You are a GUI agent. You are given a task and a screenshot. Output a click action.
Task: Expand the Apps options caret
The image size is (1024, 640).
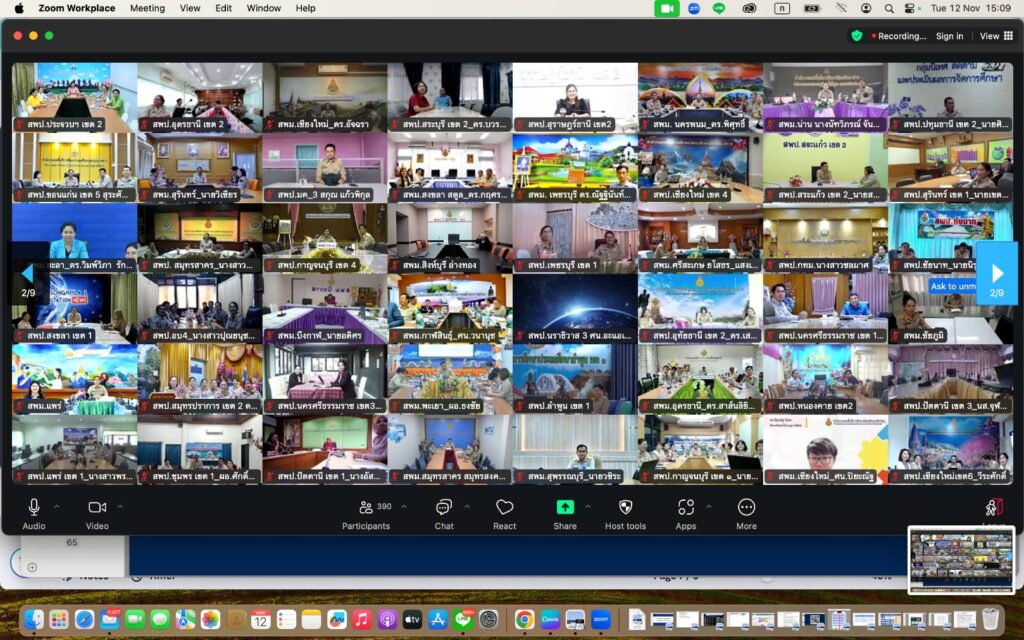coord(709,507)
